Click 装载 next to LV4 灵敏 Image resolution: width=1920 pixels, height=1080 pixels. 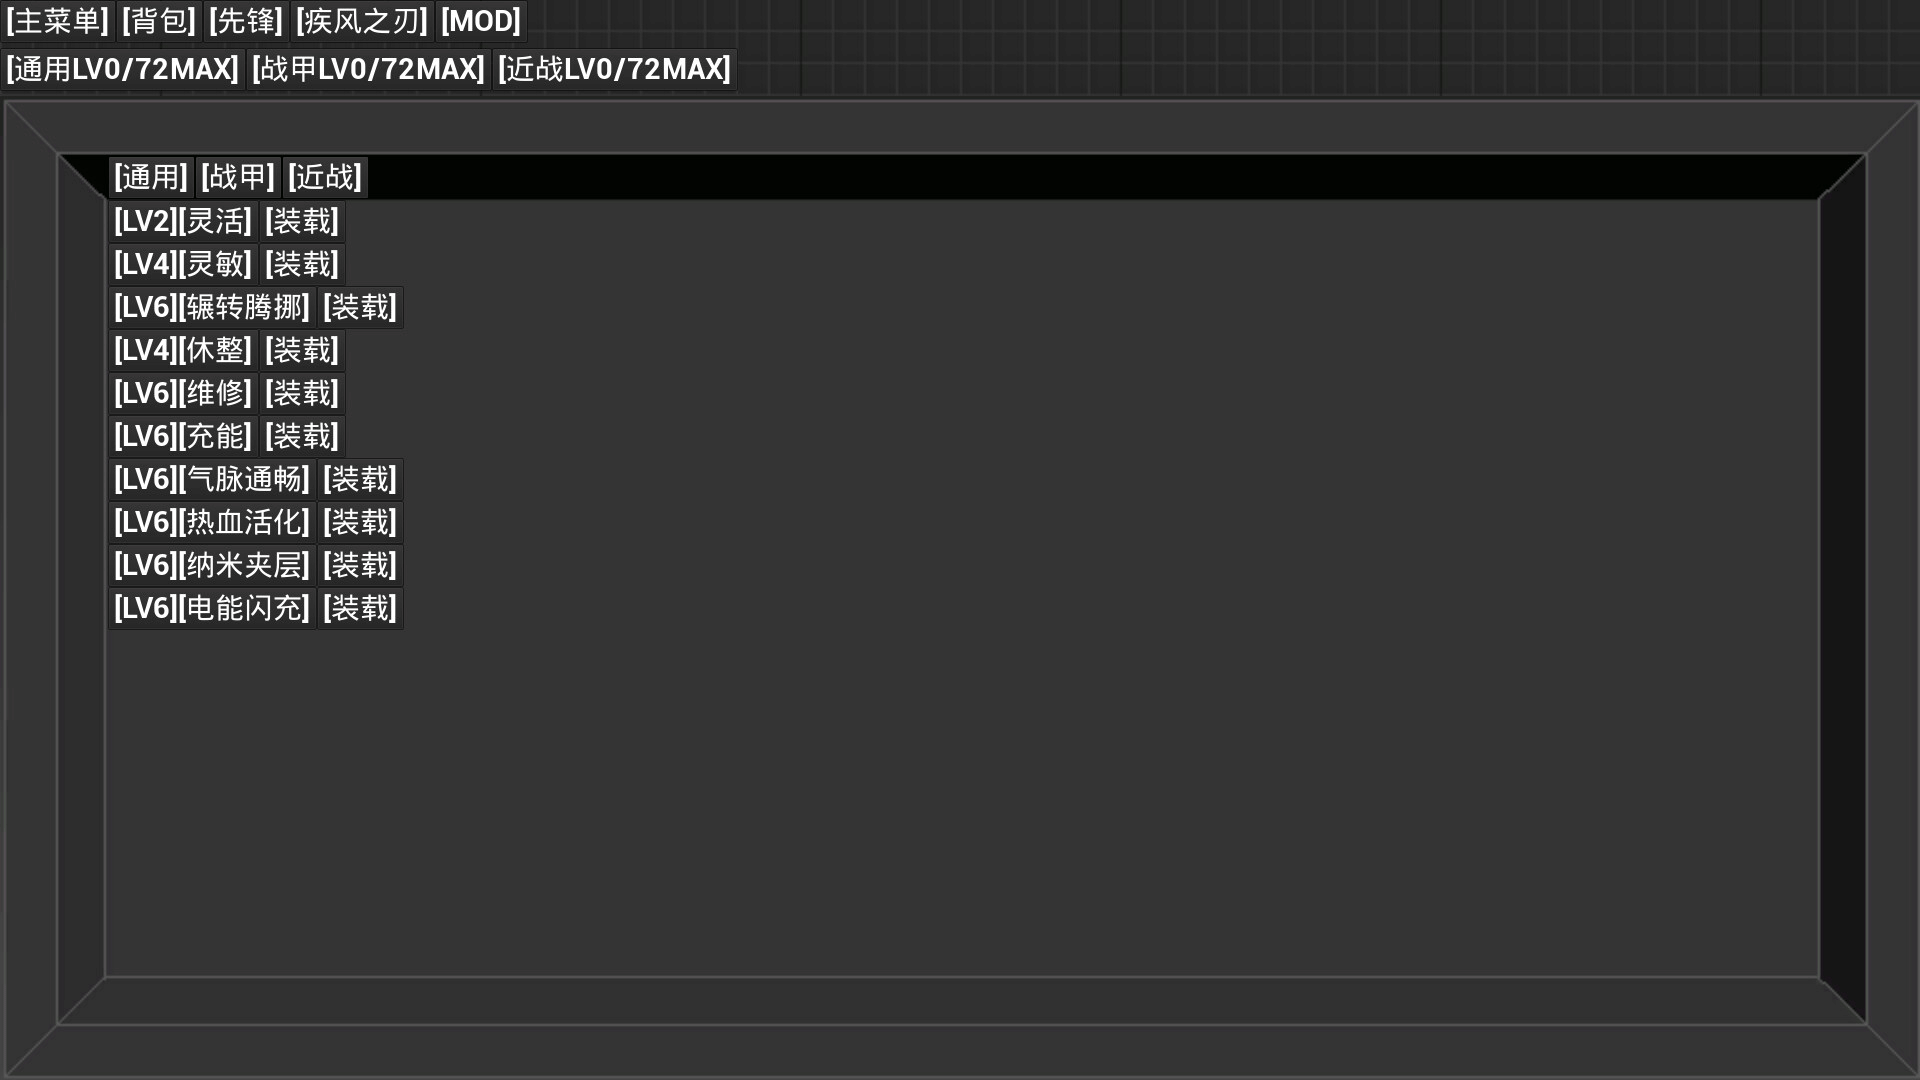click(x=302, y=264)
